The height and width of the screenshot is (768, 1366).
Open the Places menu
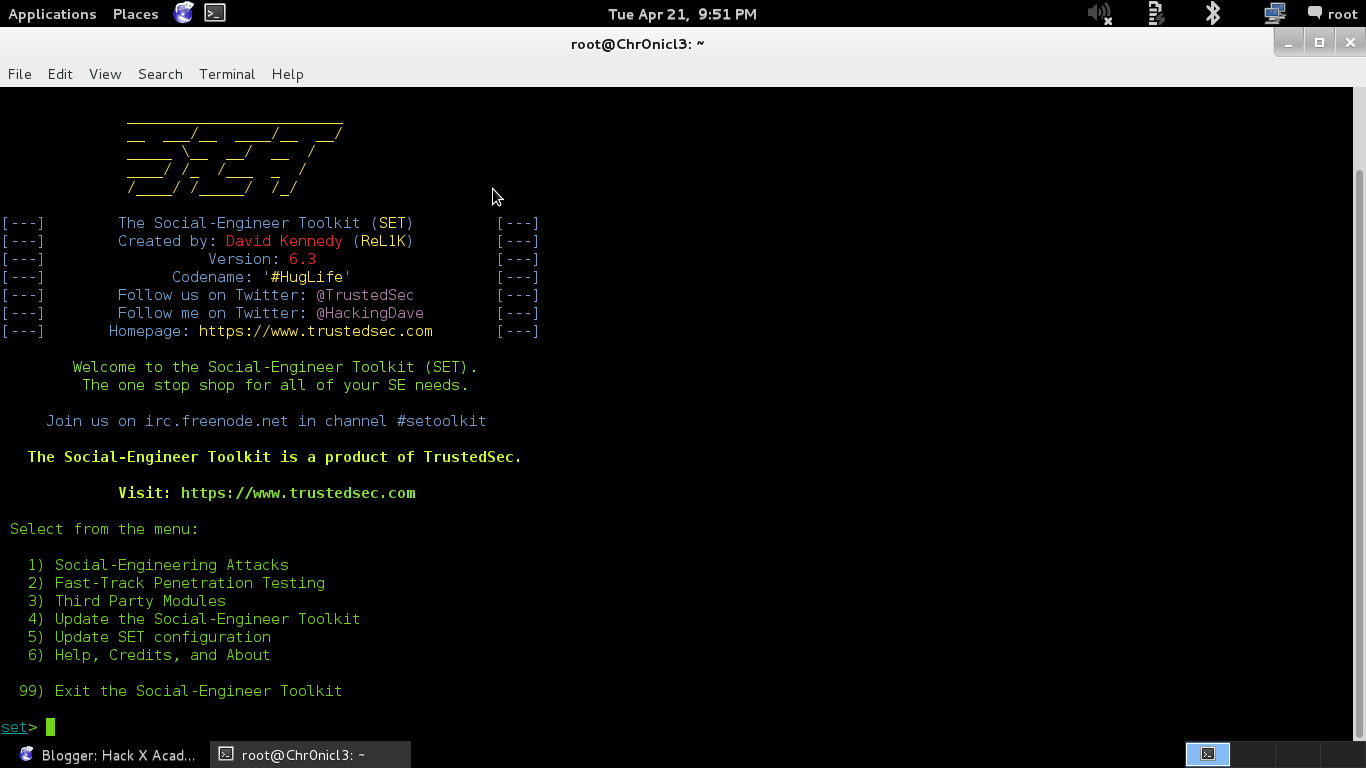tap(135, 14)
